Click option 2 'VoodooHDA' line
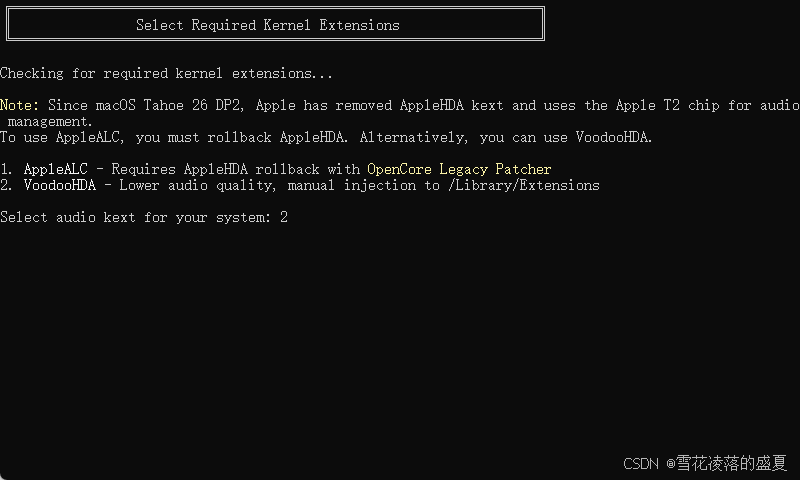The image size is (800, 480). 299,185
